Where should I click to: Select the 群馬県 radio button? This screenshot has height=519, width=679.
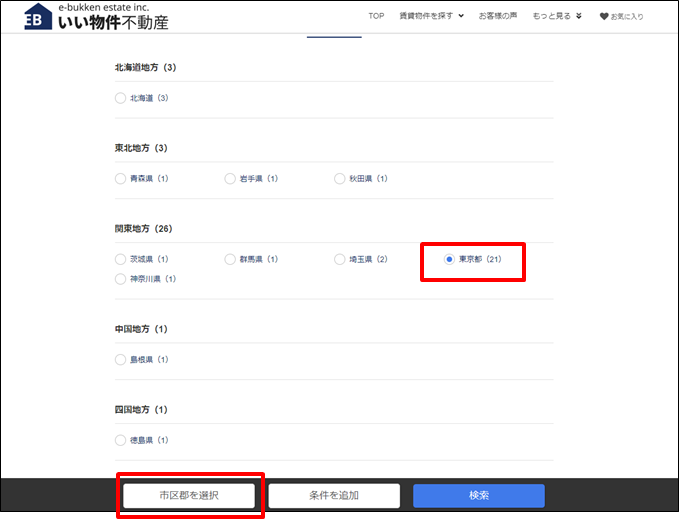tap(230, 259)
